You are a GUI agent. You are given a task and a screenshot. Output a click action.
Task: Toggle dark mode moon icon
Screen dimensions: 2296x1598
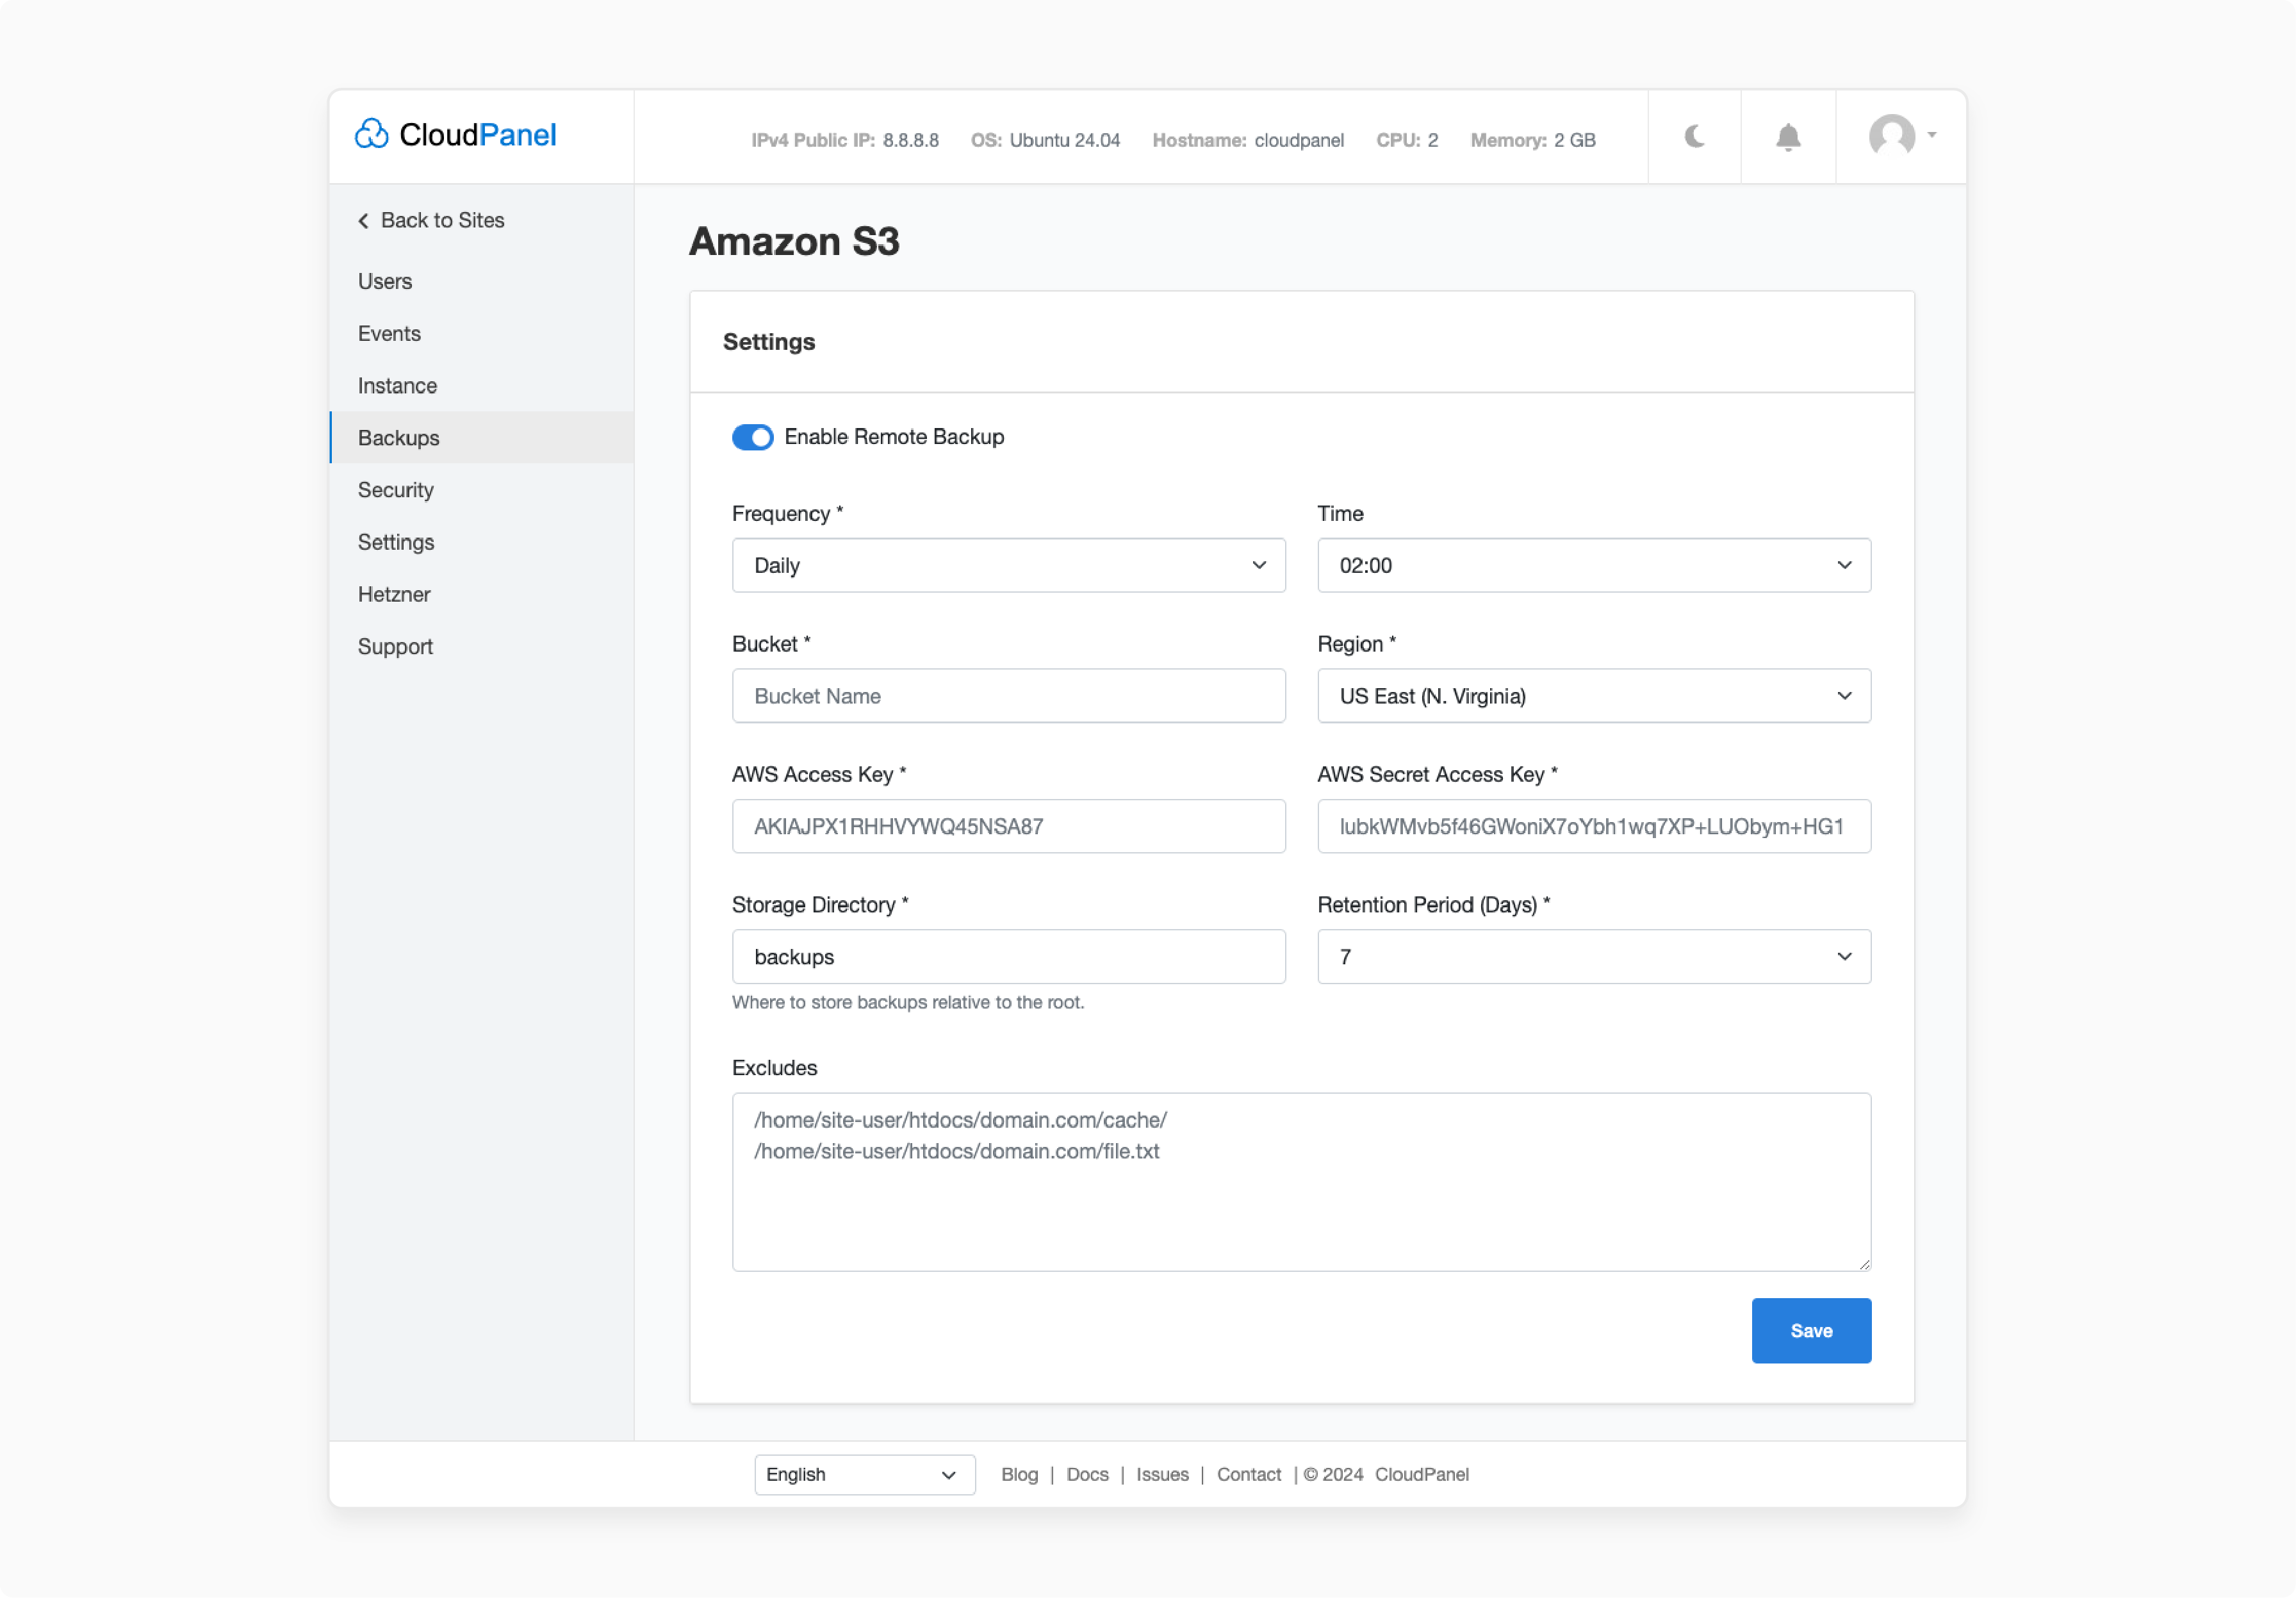[x=1694, y=136]
